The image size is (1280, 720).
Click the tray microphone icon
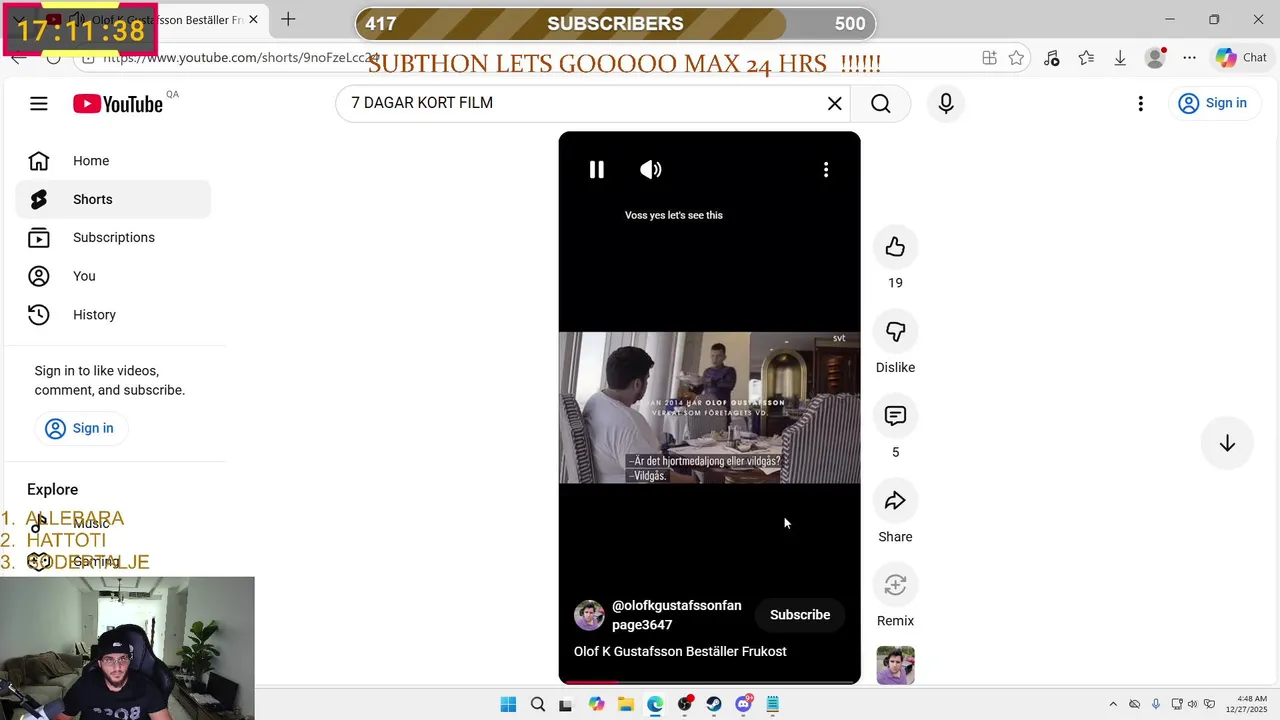coord(1156,704)
